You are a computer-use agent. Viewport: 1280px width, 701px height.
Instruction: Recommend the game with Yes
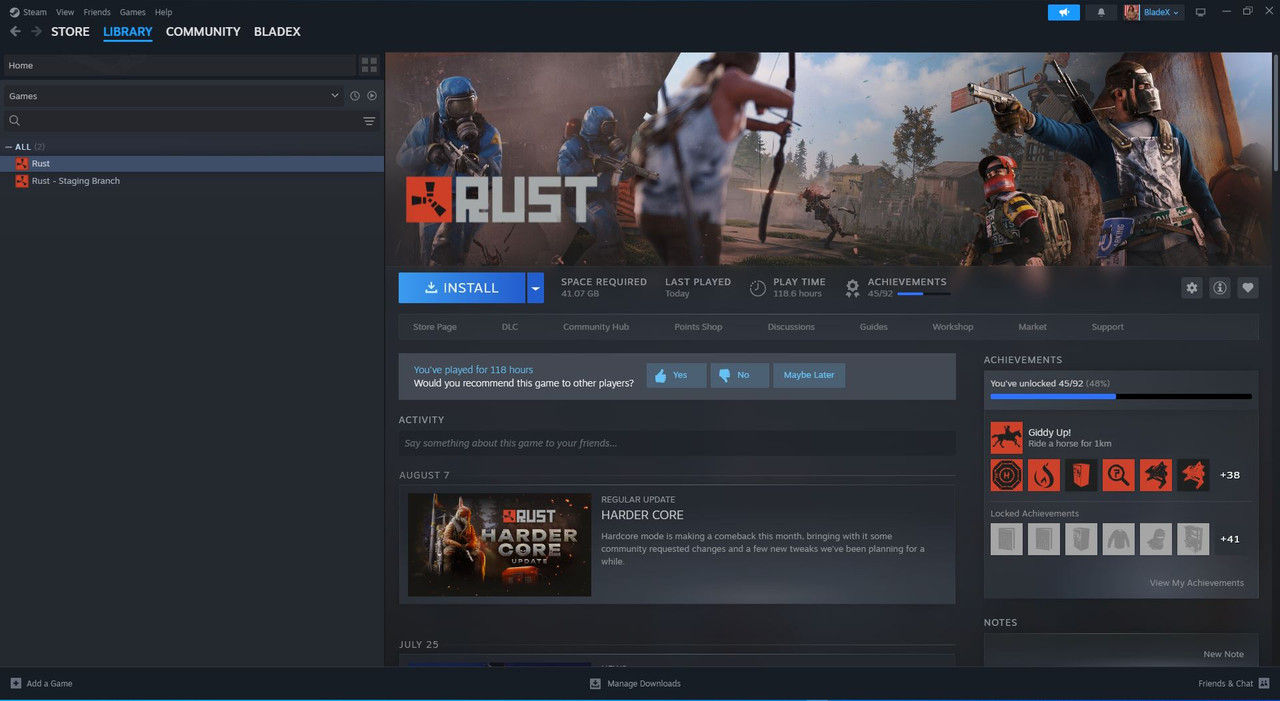[x=676, y=375]
